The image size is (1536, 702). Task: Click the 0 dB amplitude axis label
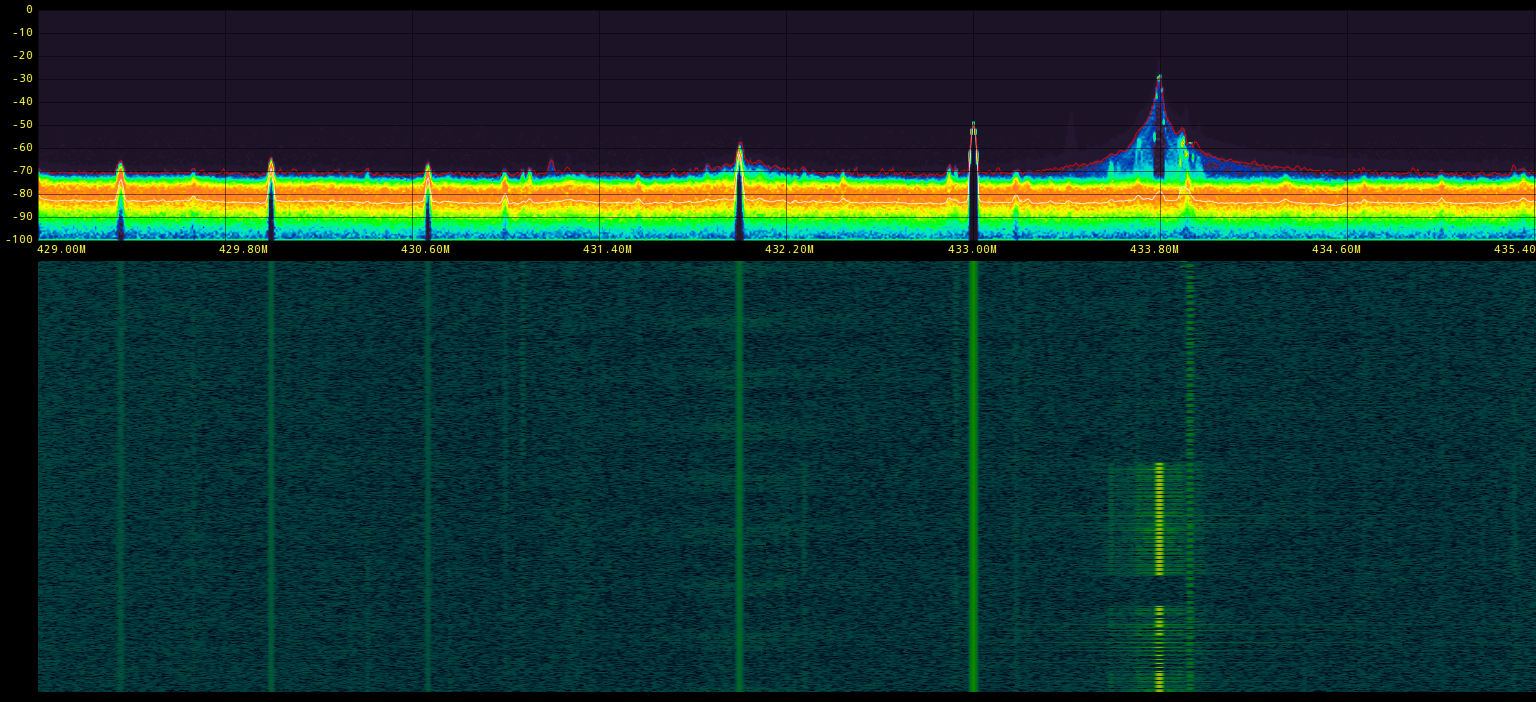pyautogui.click(x=29, y=10)
